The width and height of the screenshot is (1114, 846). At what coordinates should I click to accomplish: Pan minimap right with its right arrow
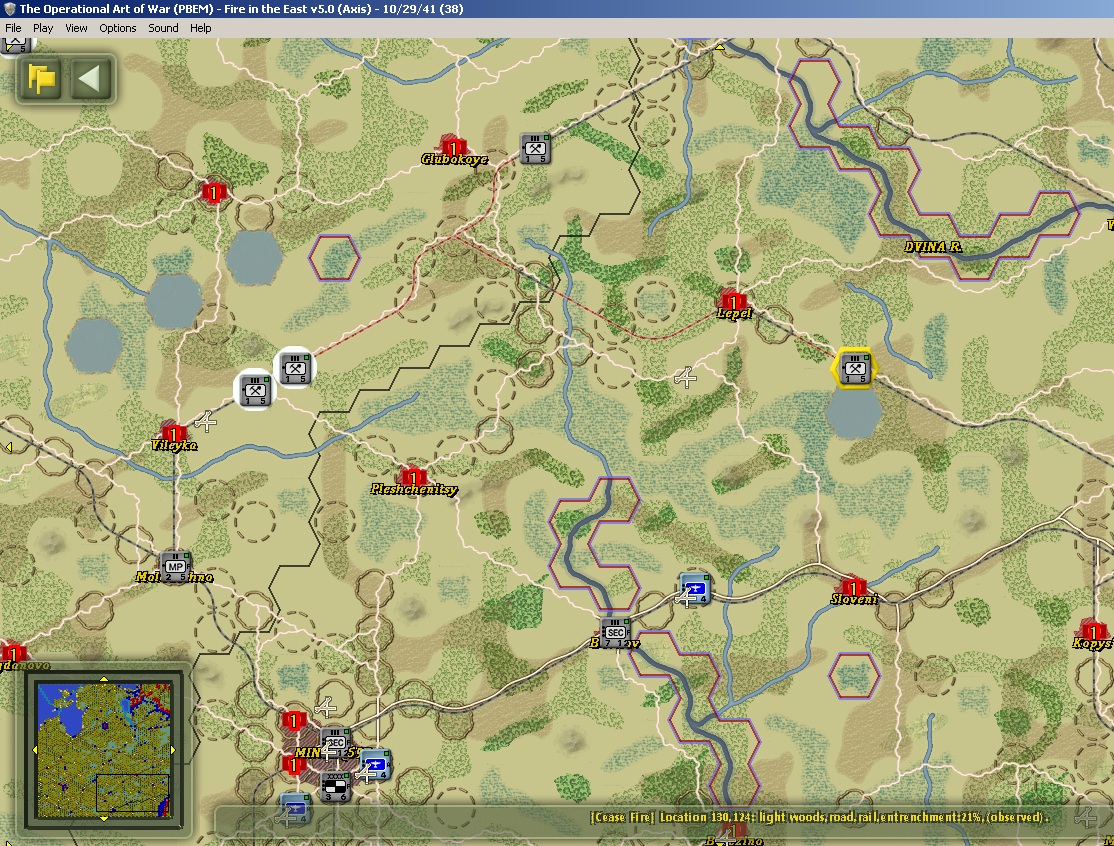pos(173,749)
